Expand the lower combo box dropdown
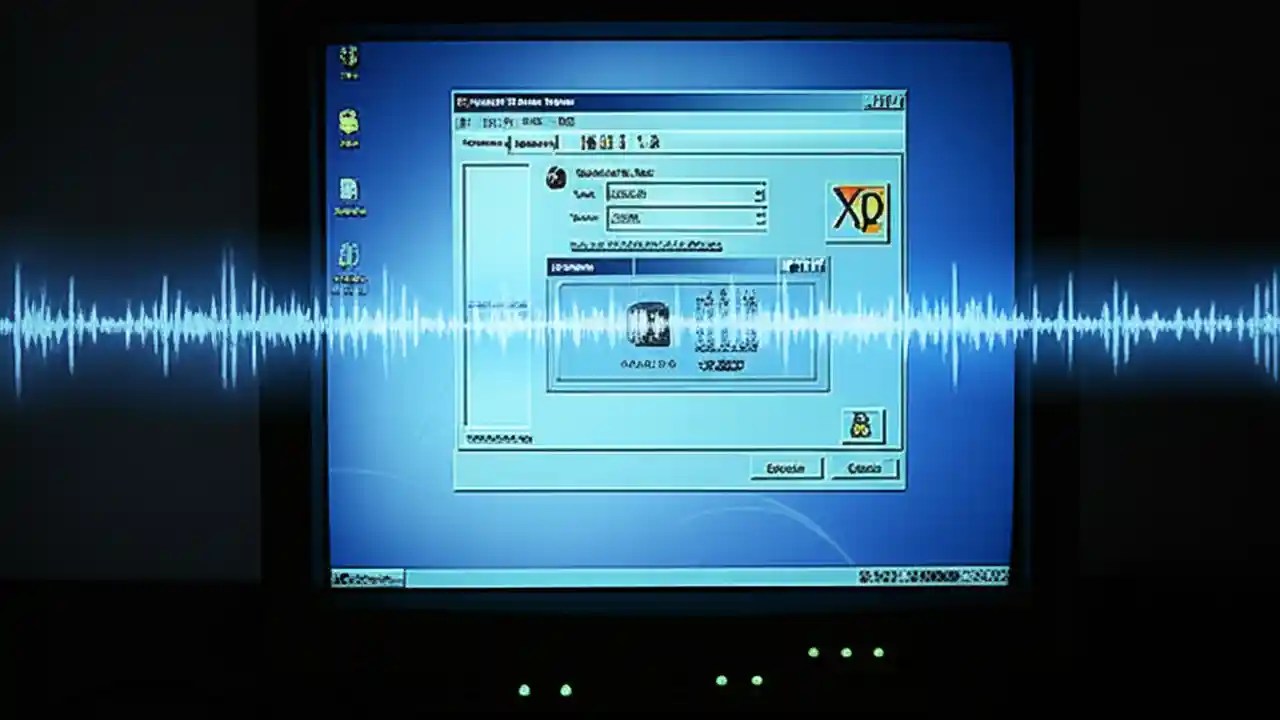This screenshot has height=720, width=1280. coord(760,219)
